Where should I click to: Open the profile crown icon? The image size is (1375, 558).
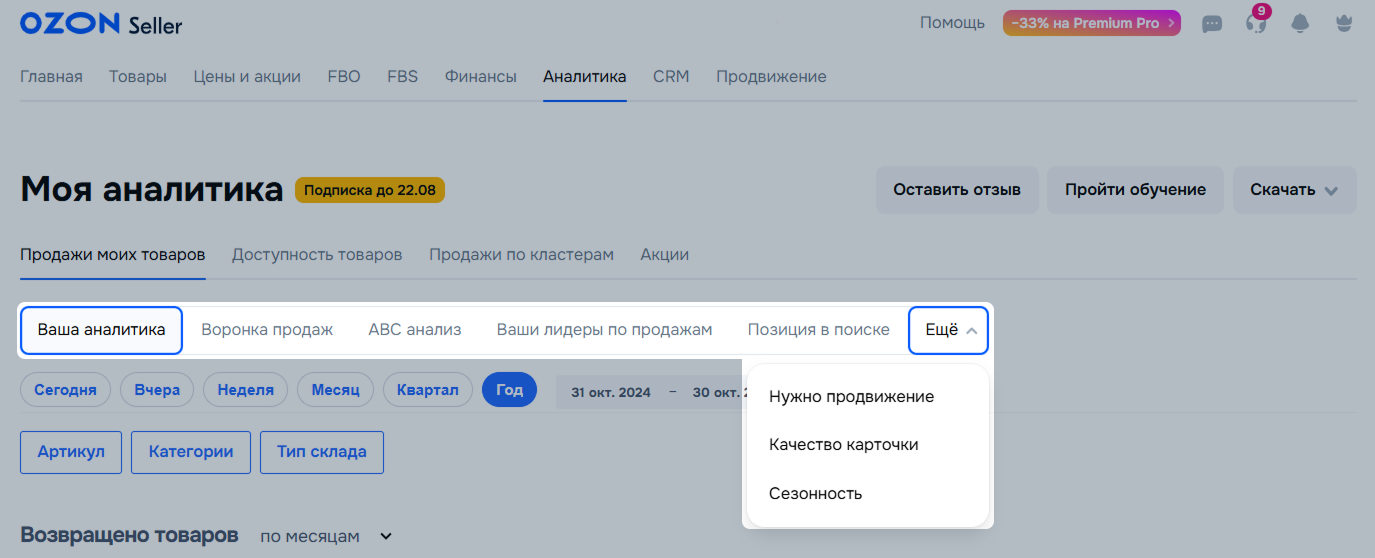[1344, 24]
